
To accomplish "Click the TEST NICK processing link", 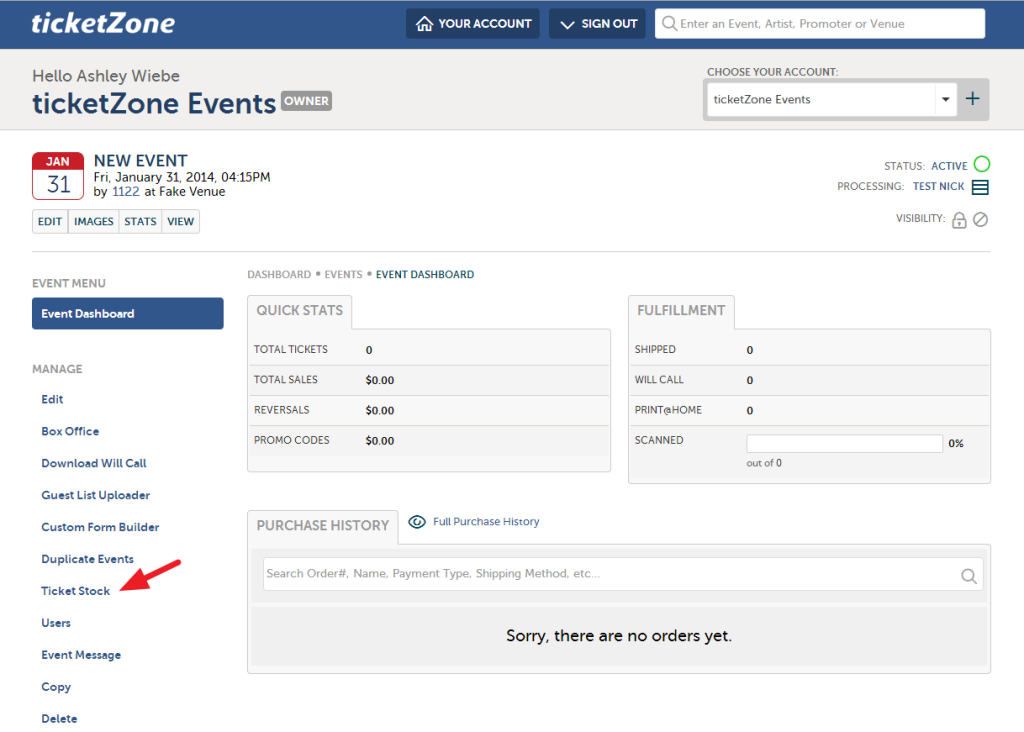I will [938, 186].
